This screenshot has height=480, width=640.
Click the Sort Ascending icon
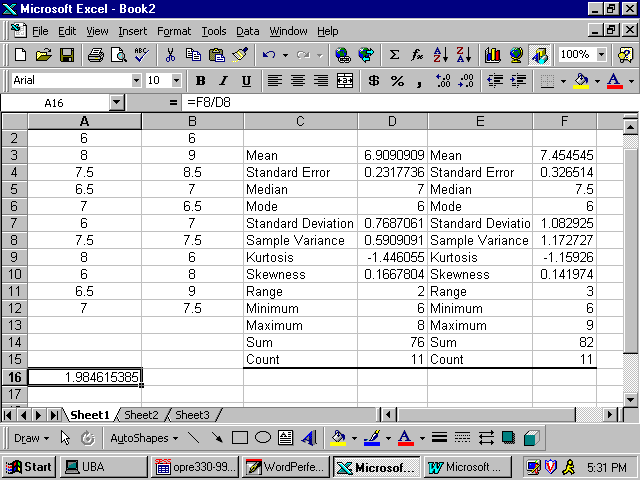441,55
